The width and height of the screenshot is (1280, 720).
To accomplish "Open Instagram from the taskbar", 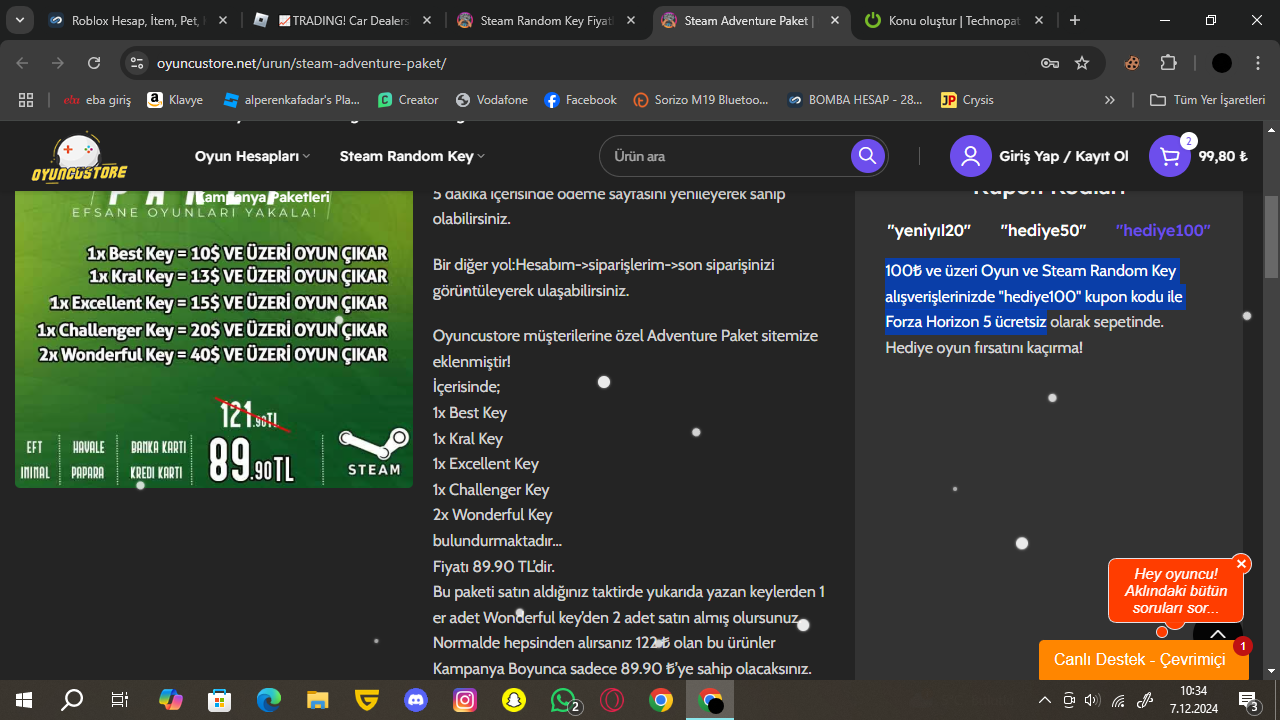I will (465, 700).
